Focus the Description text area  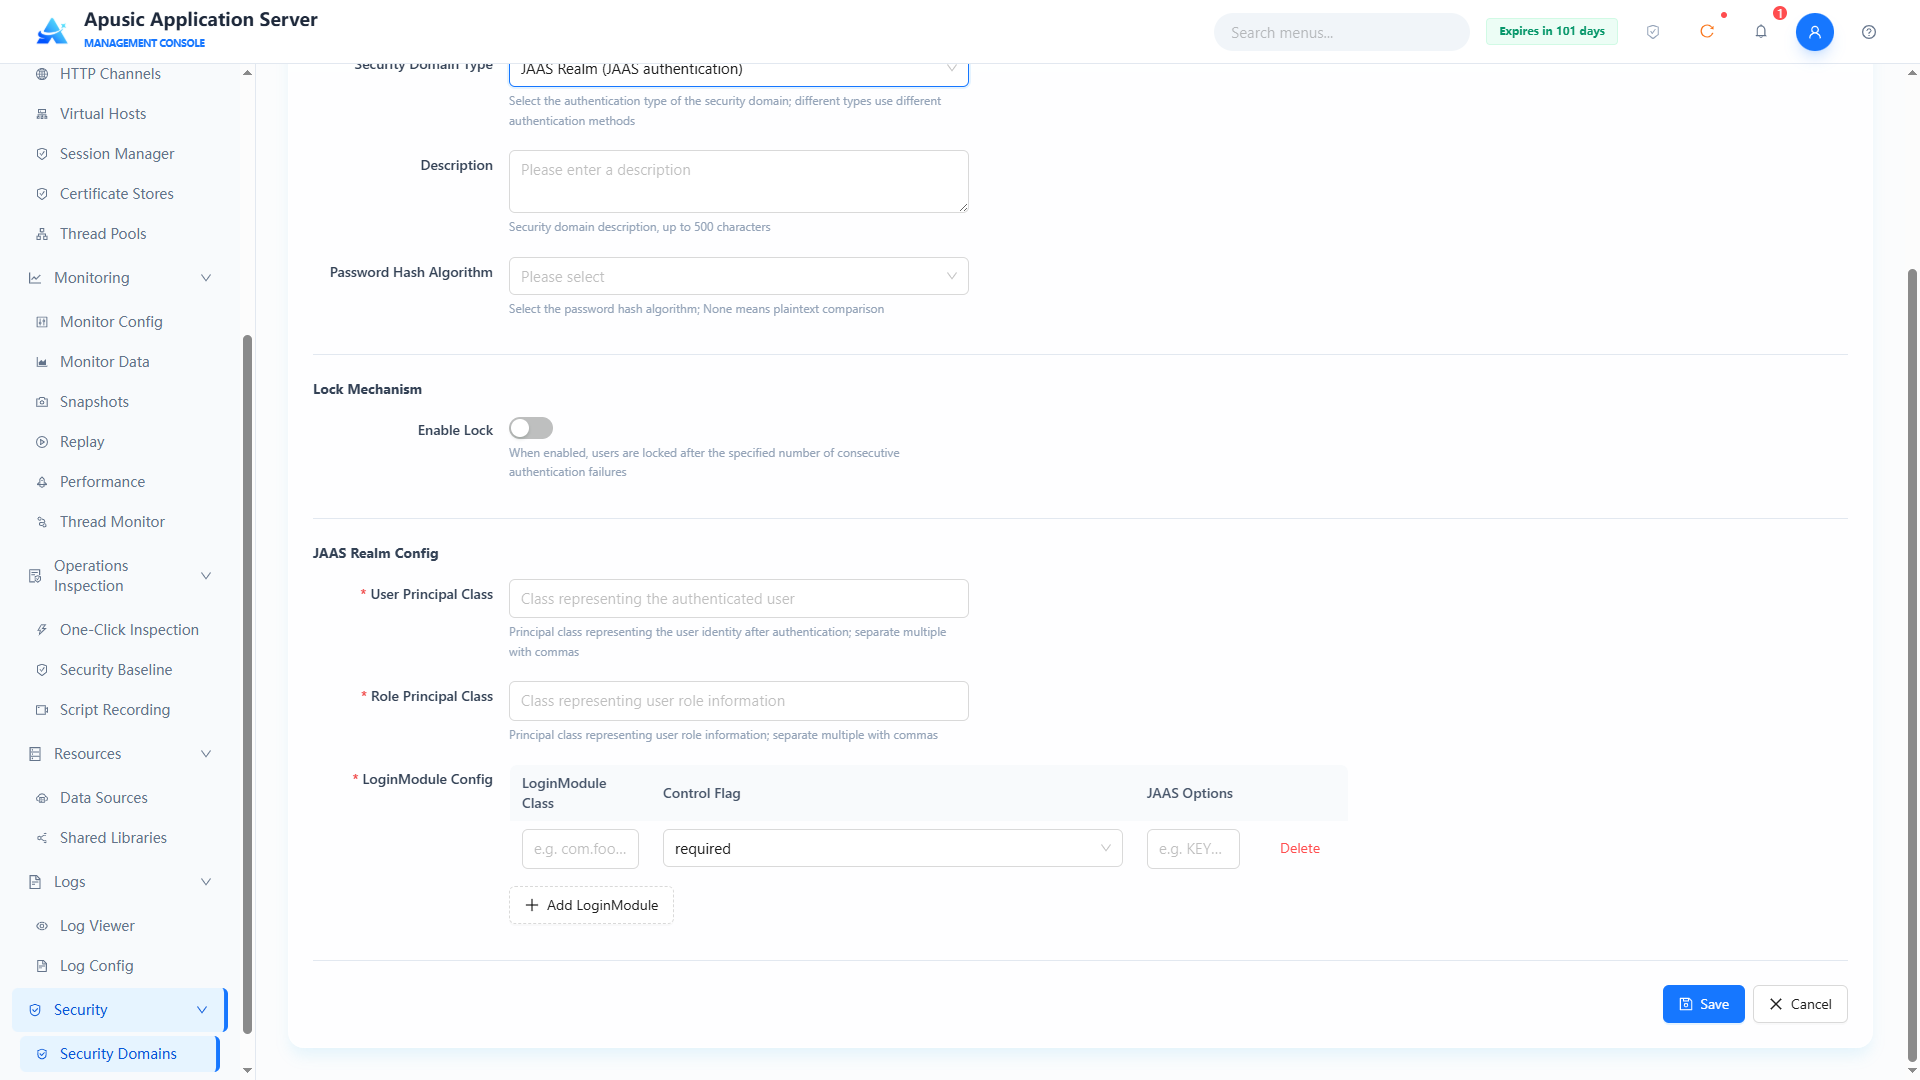click(x=738, y=181)
